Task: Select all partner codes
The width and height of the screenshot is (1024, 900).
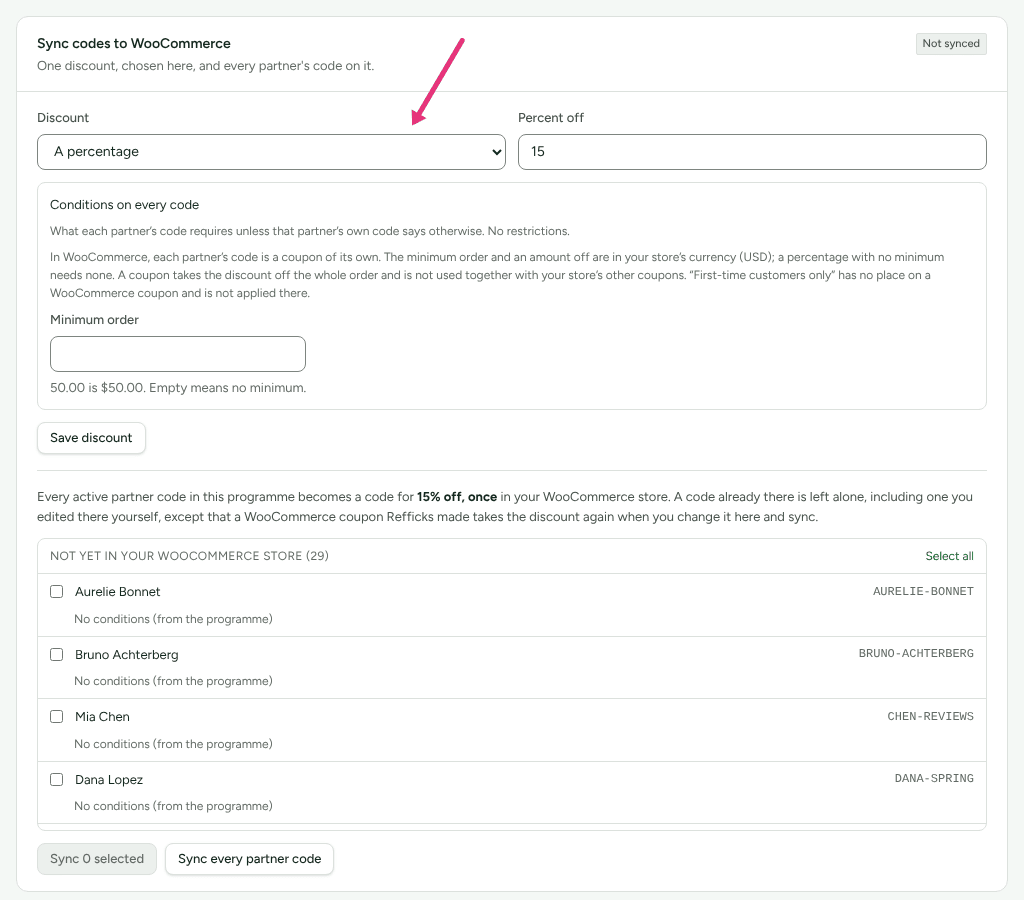Action: click(949, 556)
